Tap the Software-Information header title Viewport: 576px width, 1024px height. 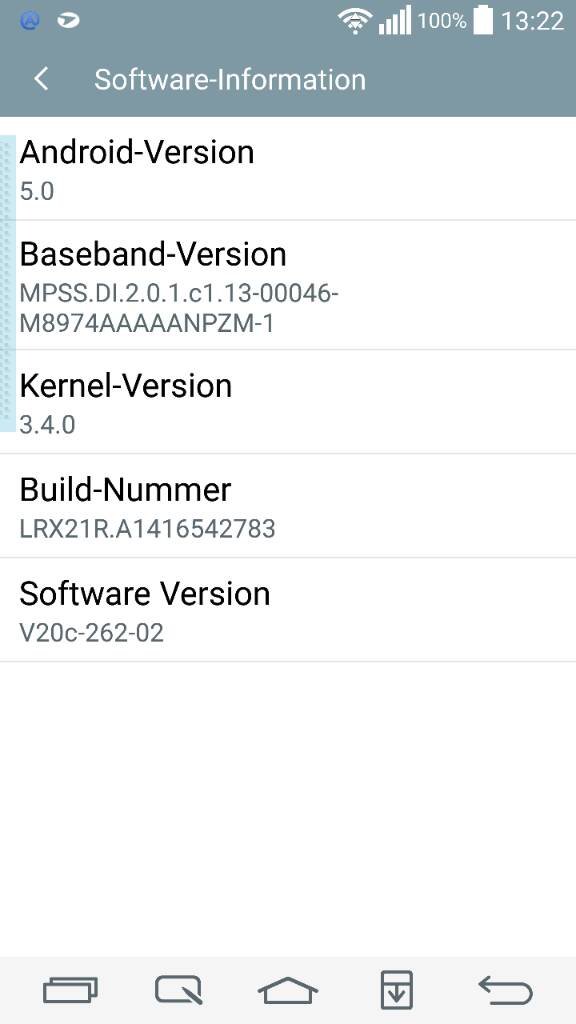click(x=230, y=80)
